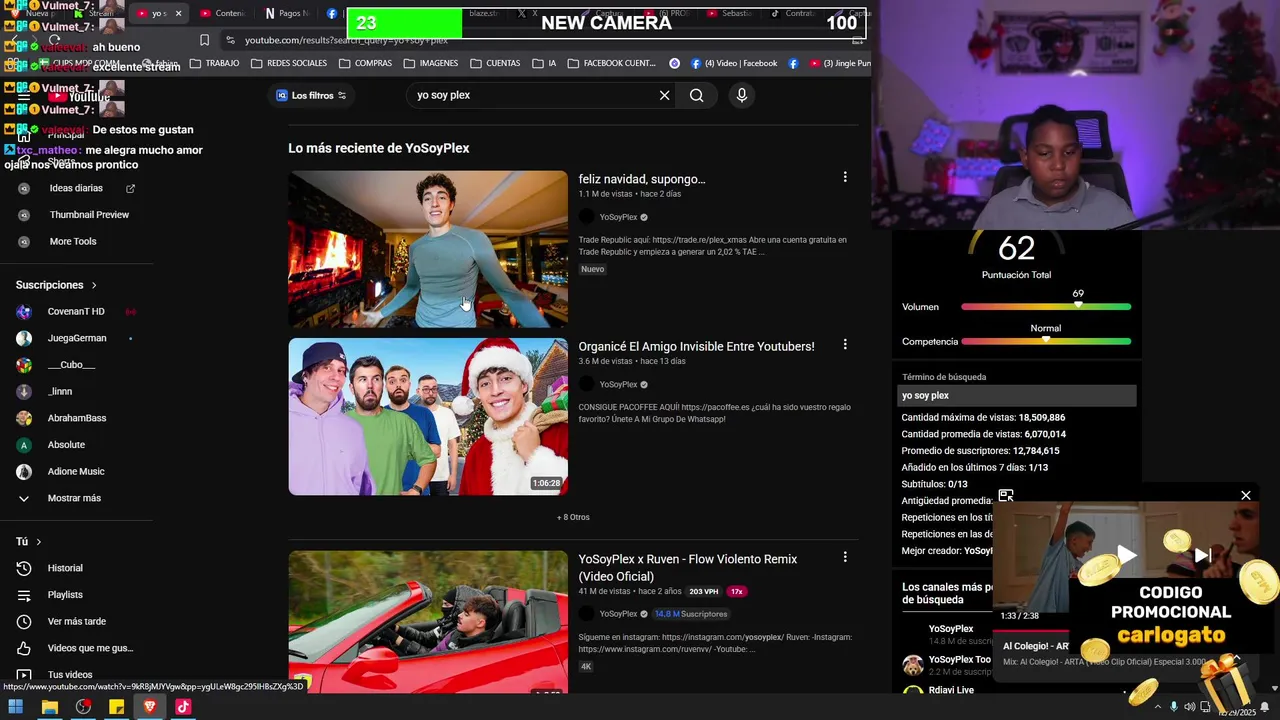Viewport: 1280px width, 720px height.
Task: Open Brave browser taskbar icon
Action: tap(150, 707)
